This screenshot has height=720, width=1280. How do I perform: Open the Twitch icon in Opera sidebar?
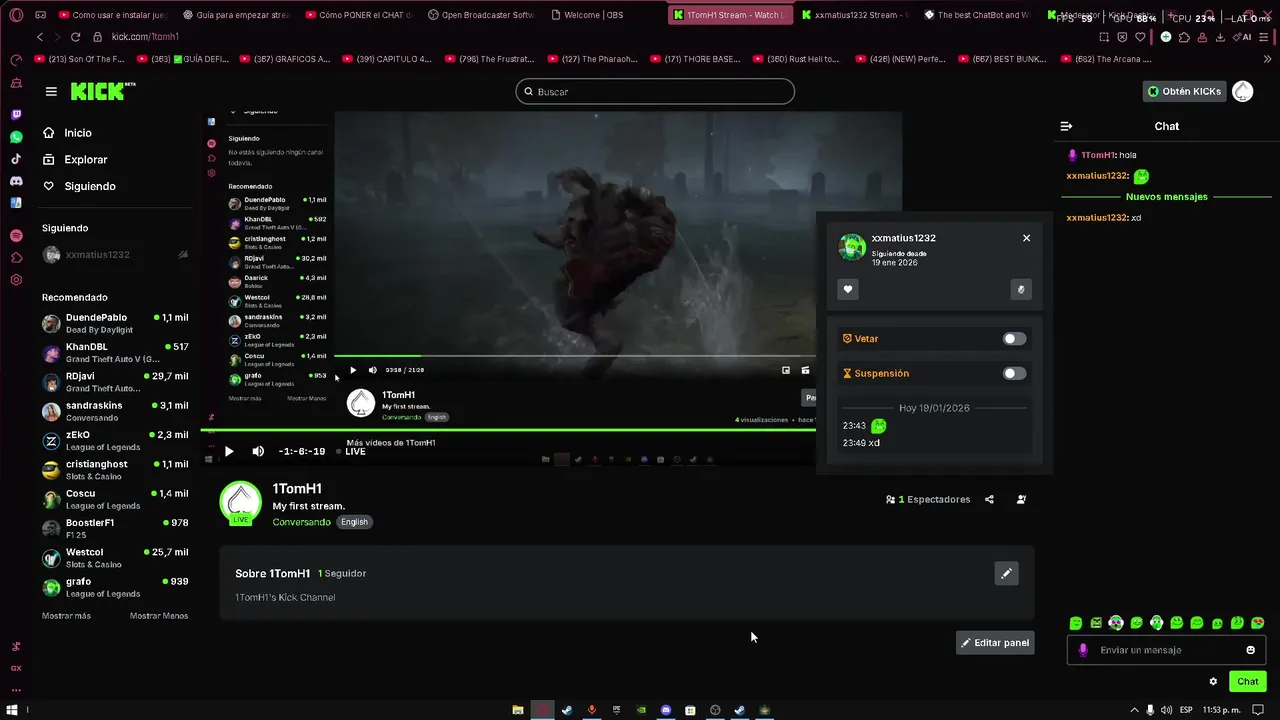point(16,115)
